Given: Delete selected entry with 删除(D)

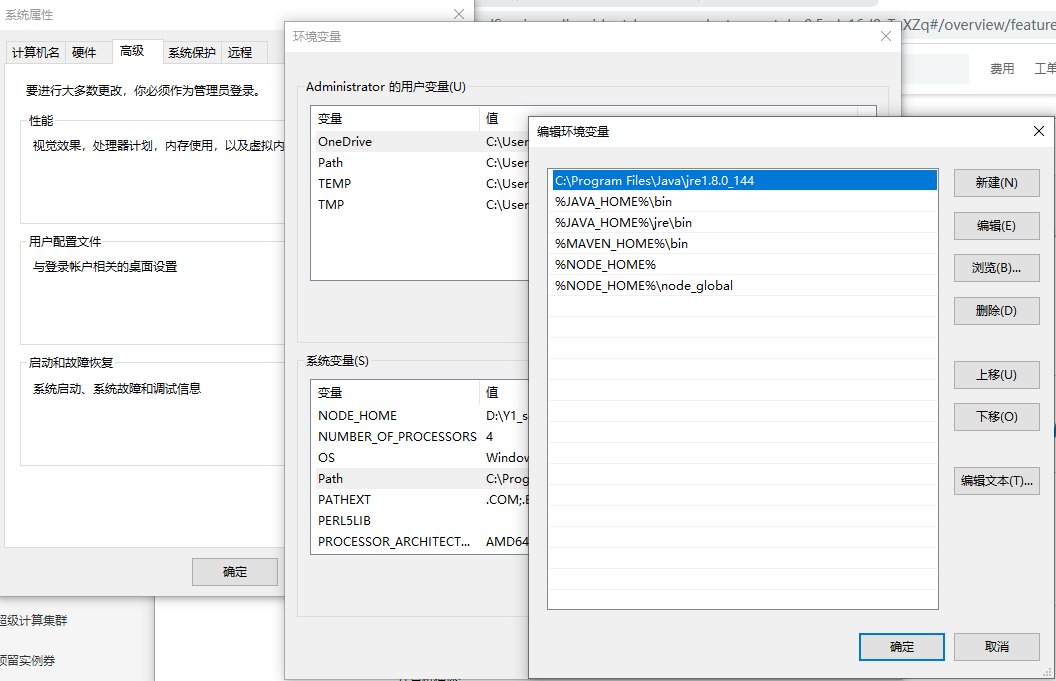Looking at the screenshot, I should [996, 310].
